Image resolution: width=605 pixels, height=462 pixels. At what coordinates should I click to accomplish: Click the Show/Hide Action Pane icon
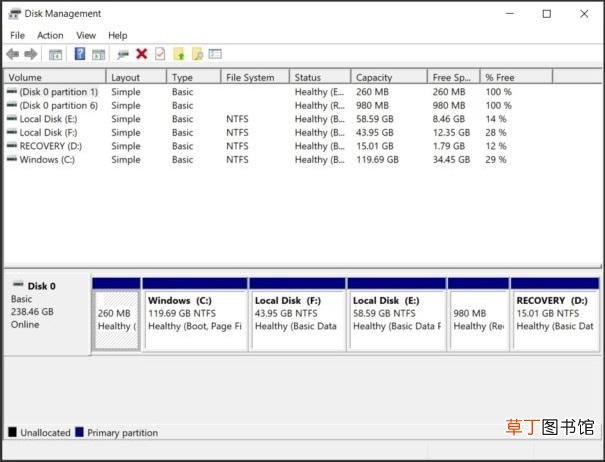click(x=98, y=54)
